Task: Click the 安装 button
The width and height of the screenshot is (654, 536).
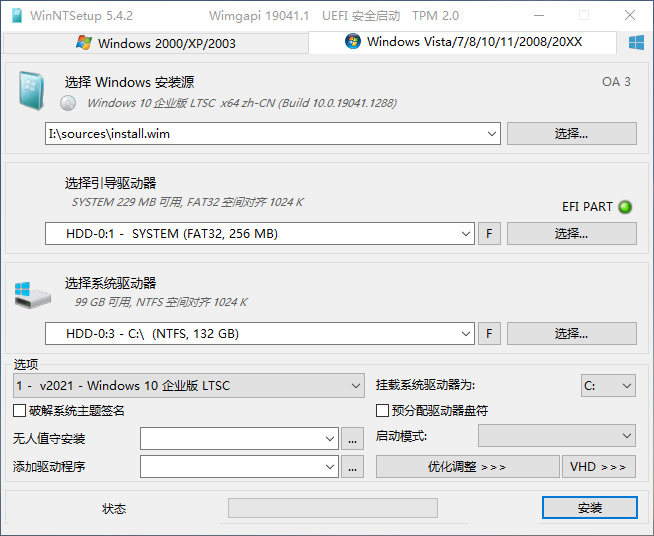Action: click(589, 508)
